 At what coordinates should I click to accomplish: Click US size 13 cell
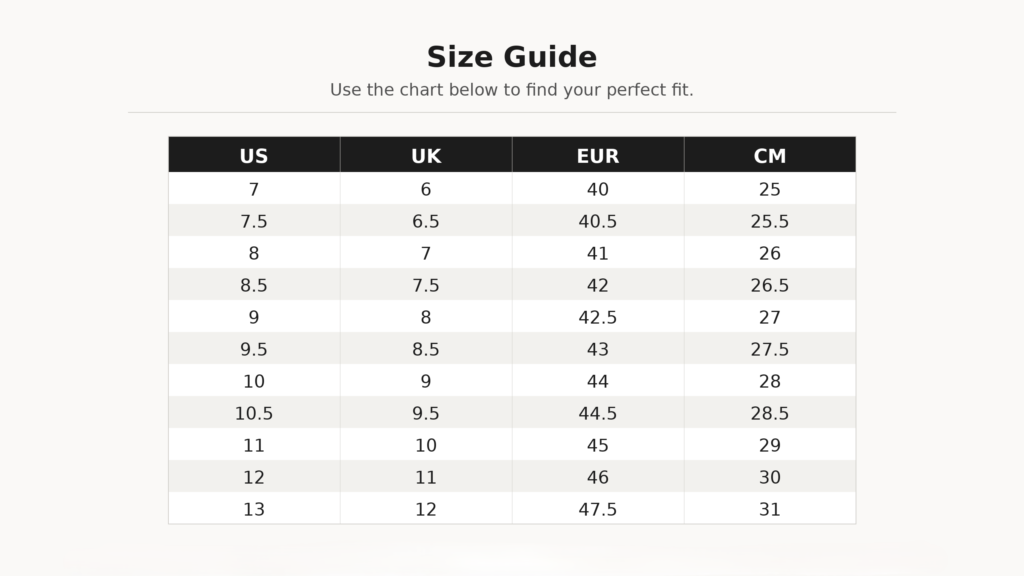[254, 509]
